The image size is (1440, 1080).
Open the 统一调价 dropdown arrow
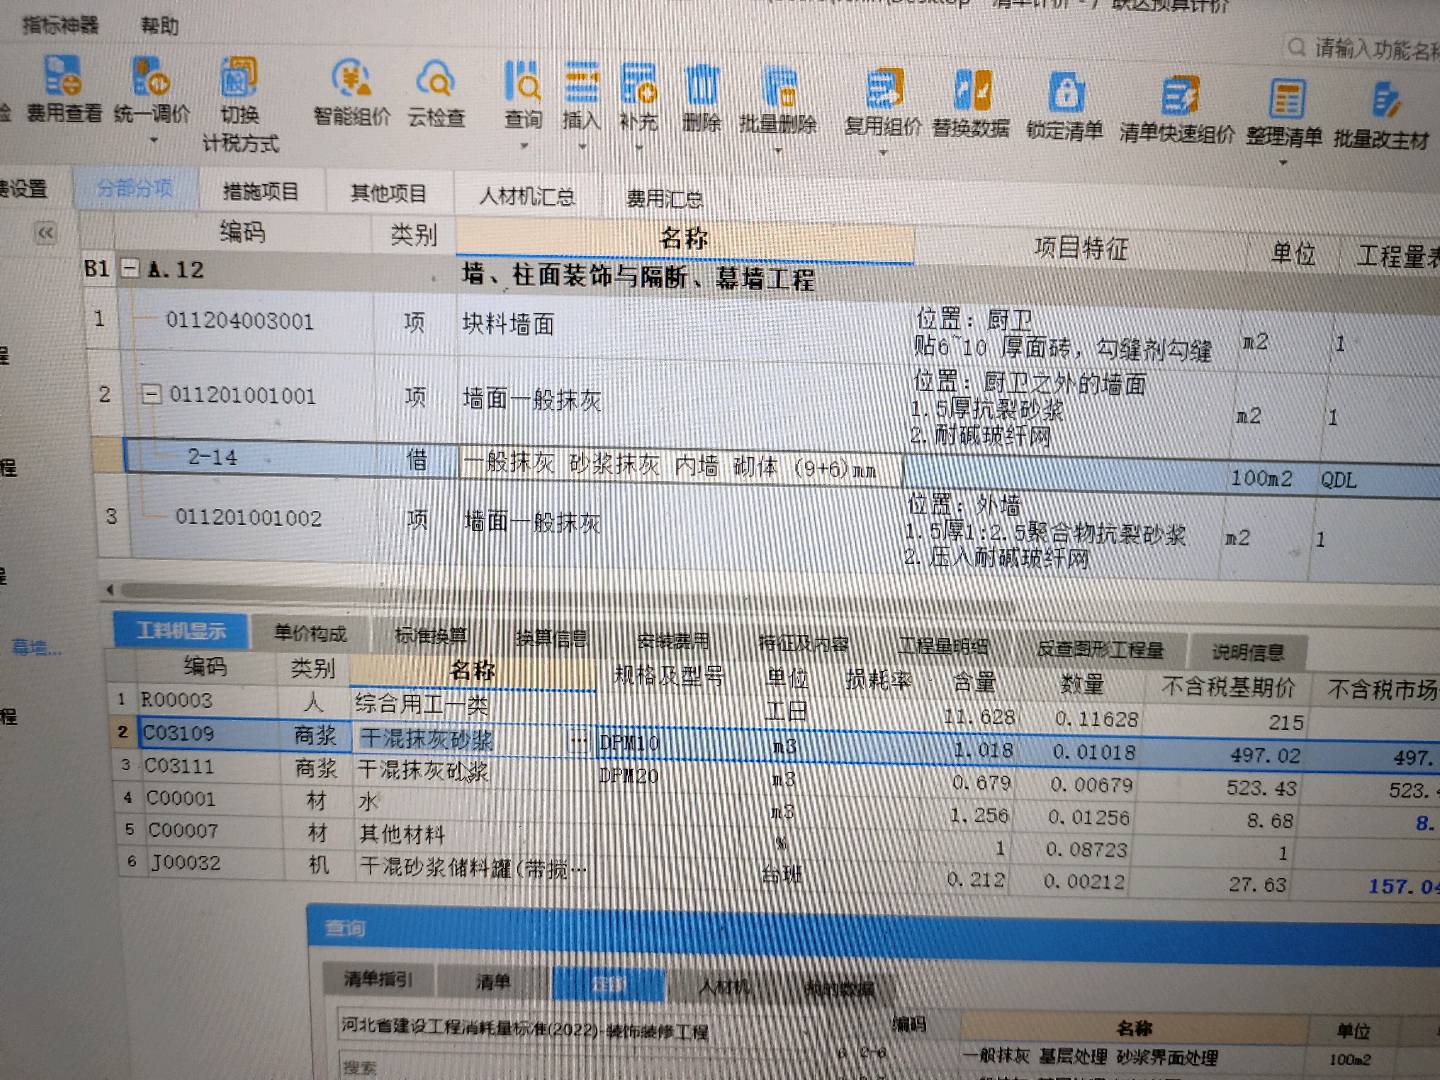[153, 141]
